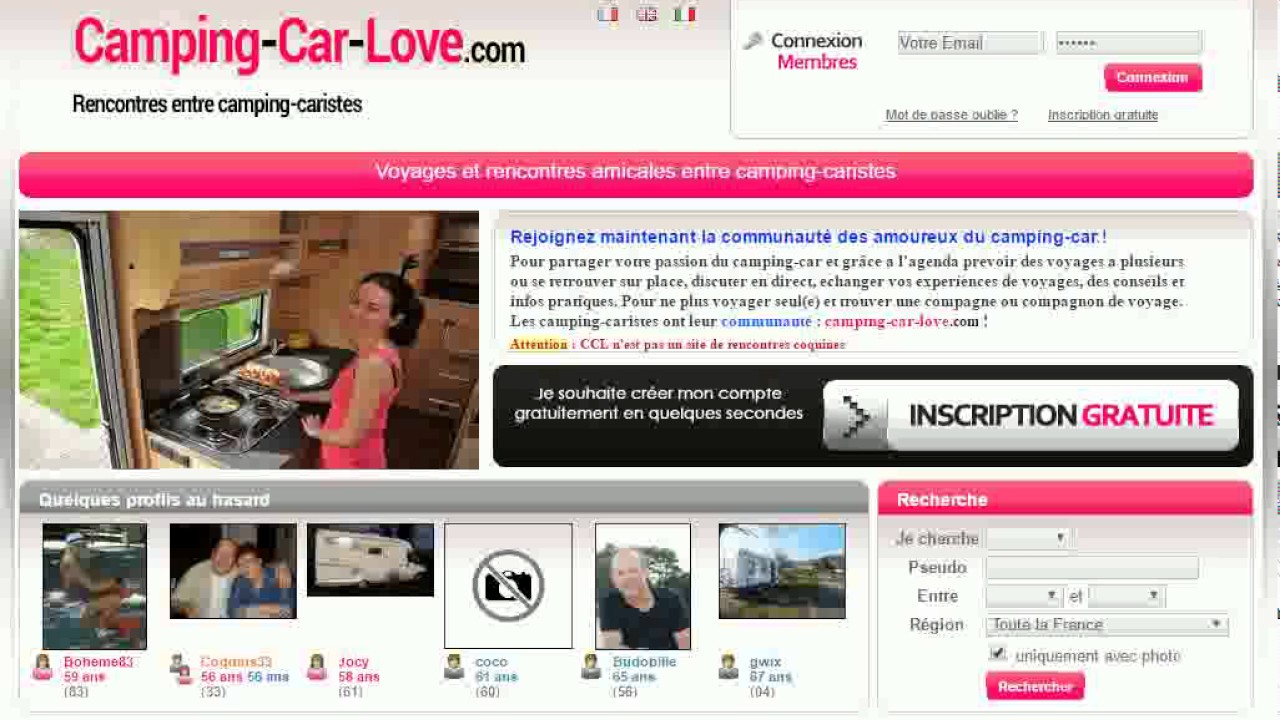Click 'Rejoignez maintenant la communauté' heading
Screen dimensions: 1280x720
808,238
